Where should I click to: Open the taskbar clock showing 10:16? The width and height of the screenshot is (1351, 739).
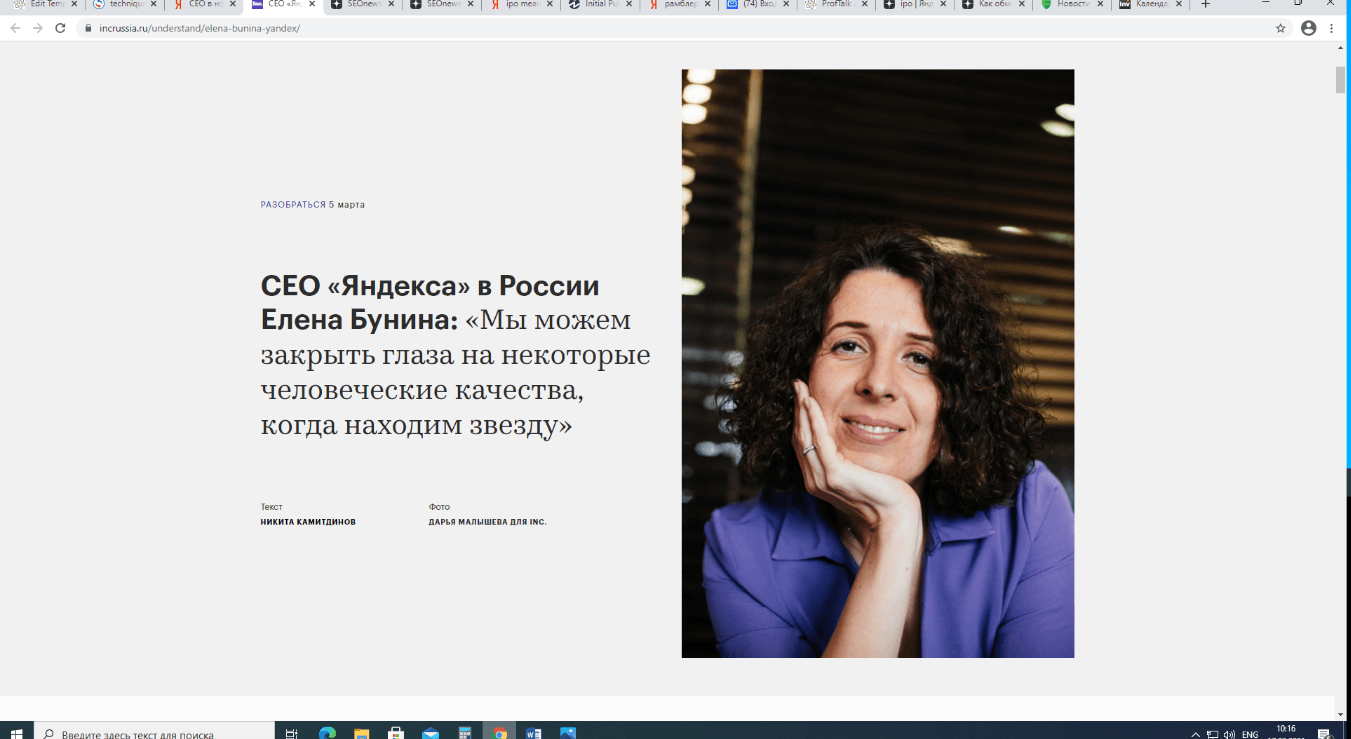(x=1285, y=731)
